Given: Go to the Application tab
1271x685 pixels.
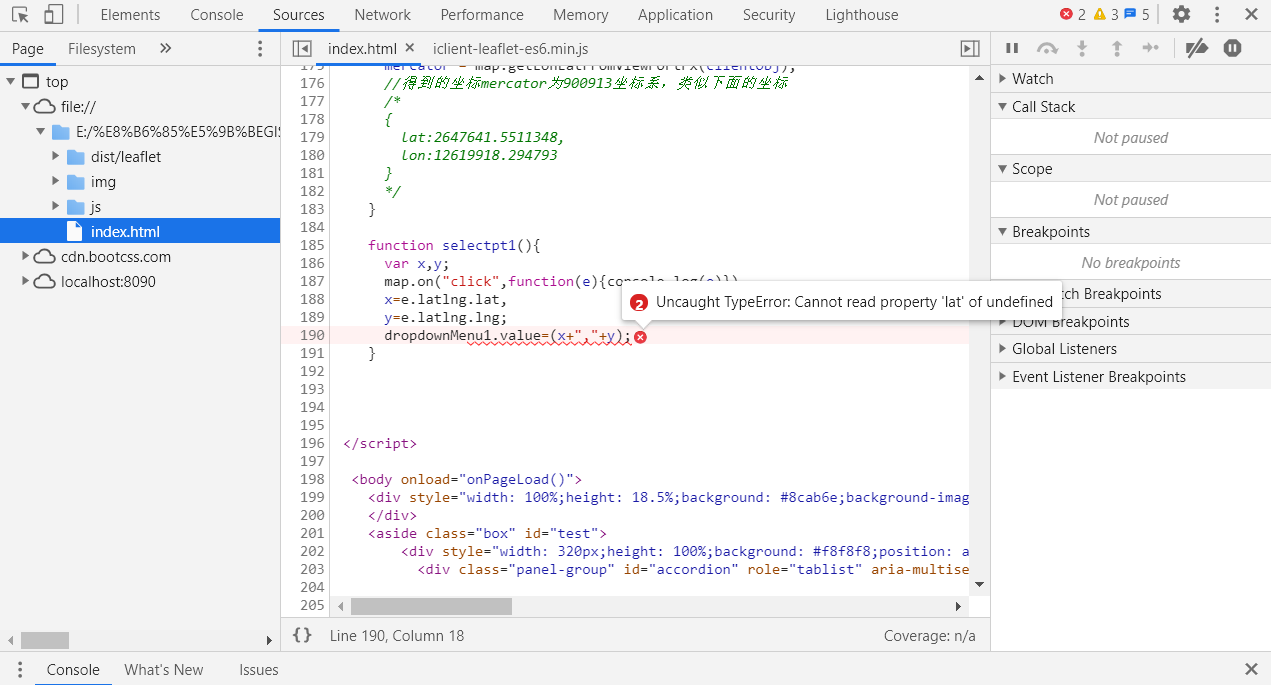Looking at the screenshot, I should [x=676, y=15].
